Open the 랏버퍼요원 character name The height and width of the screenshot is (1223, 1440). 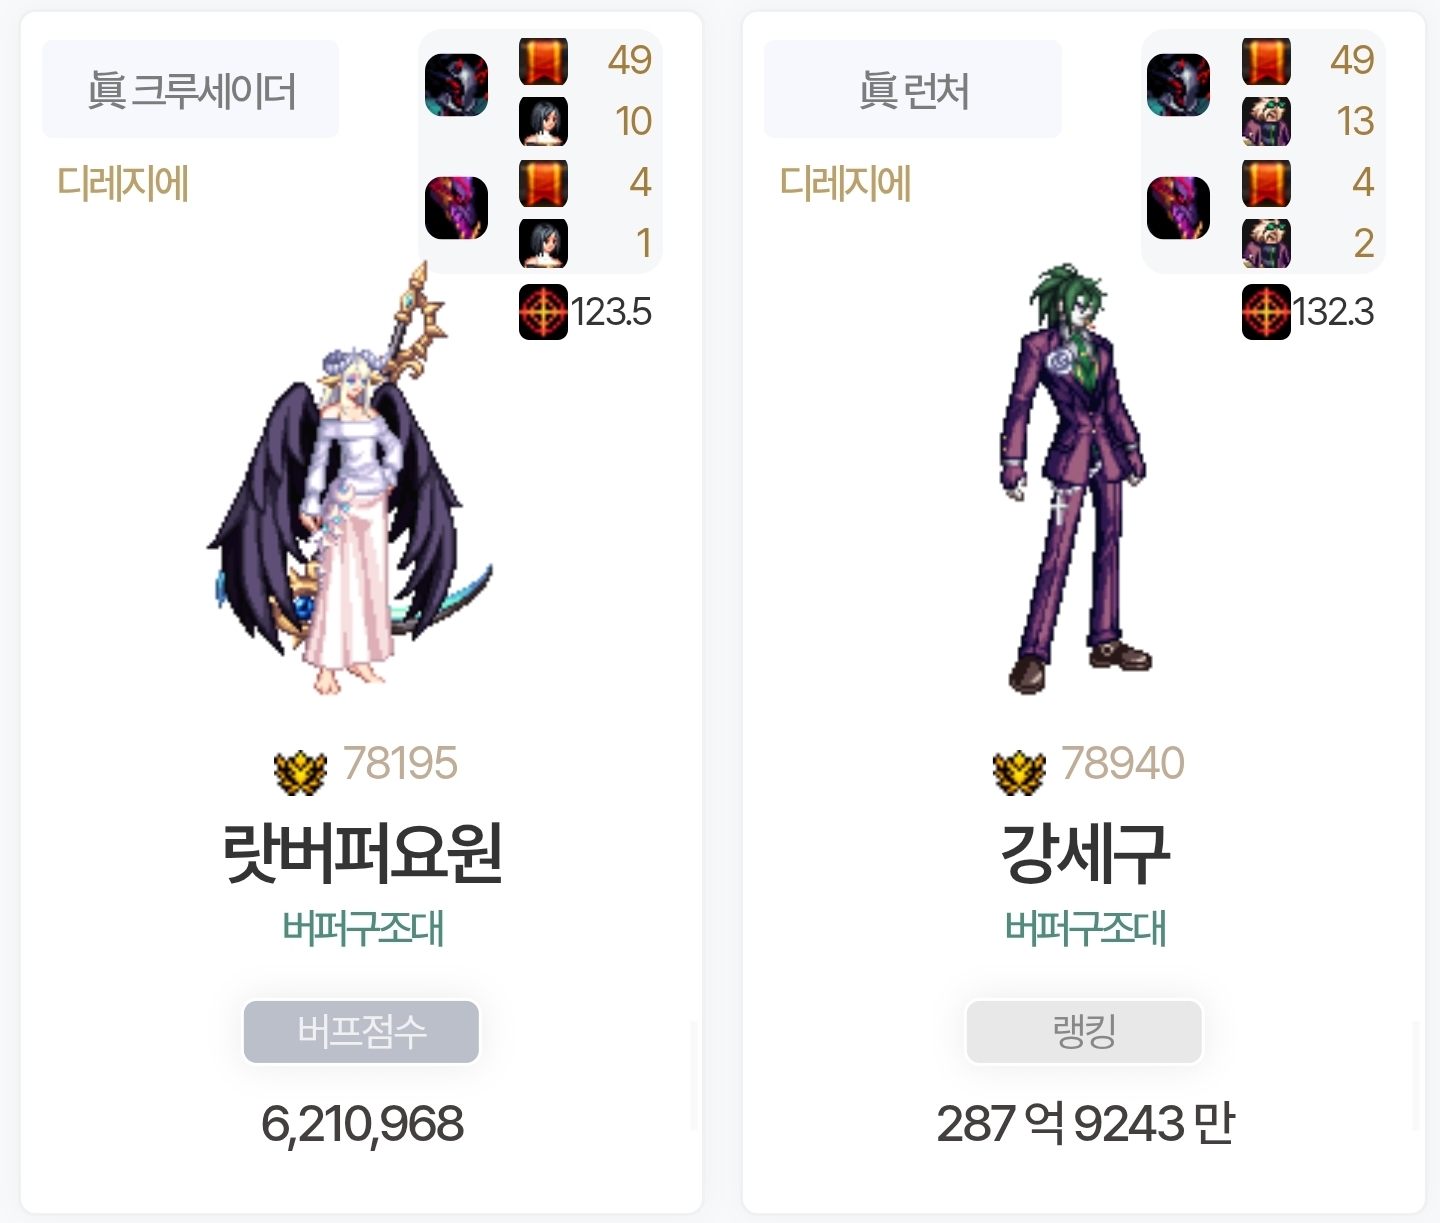(x=362, y=853)
